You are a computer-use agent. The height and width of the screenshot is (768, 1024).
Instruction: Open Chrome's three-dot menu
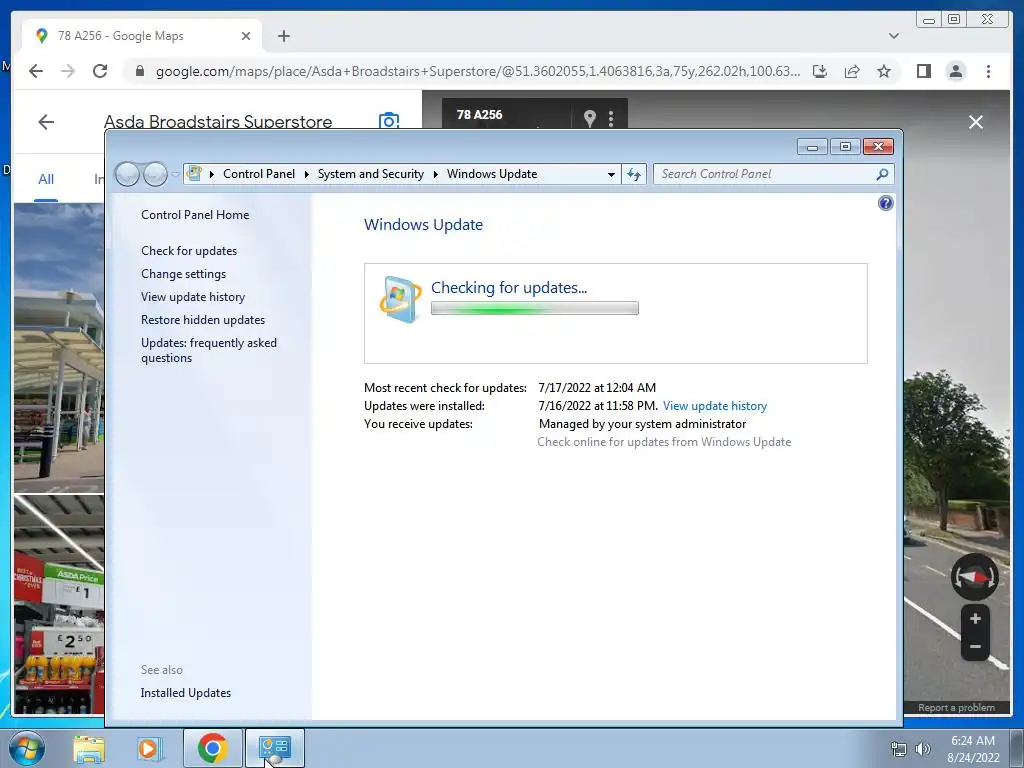click(988, 71)
